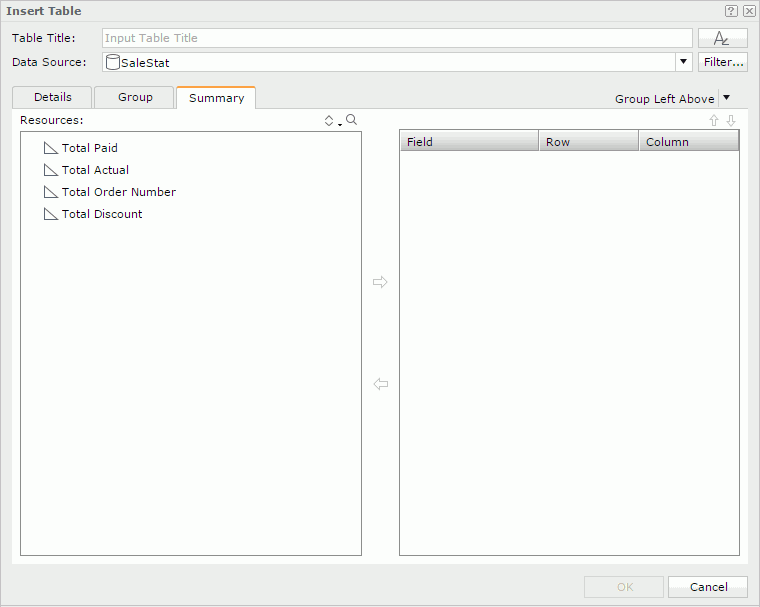Click the search resources magnifier icon
Viewport: 760px width, 607px height.
click(351, 120)
